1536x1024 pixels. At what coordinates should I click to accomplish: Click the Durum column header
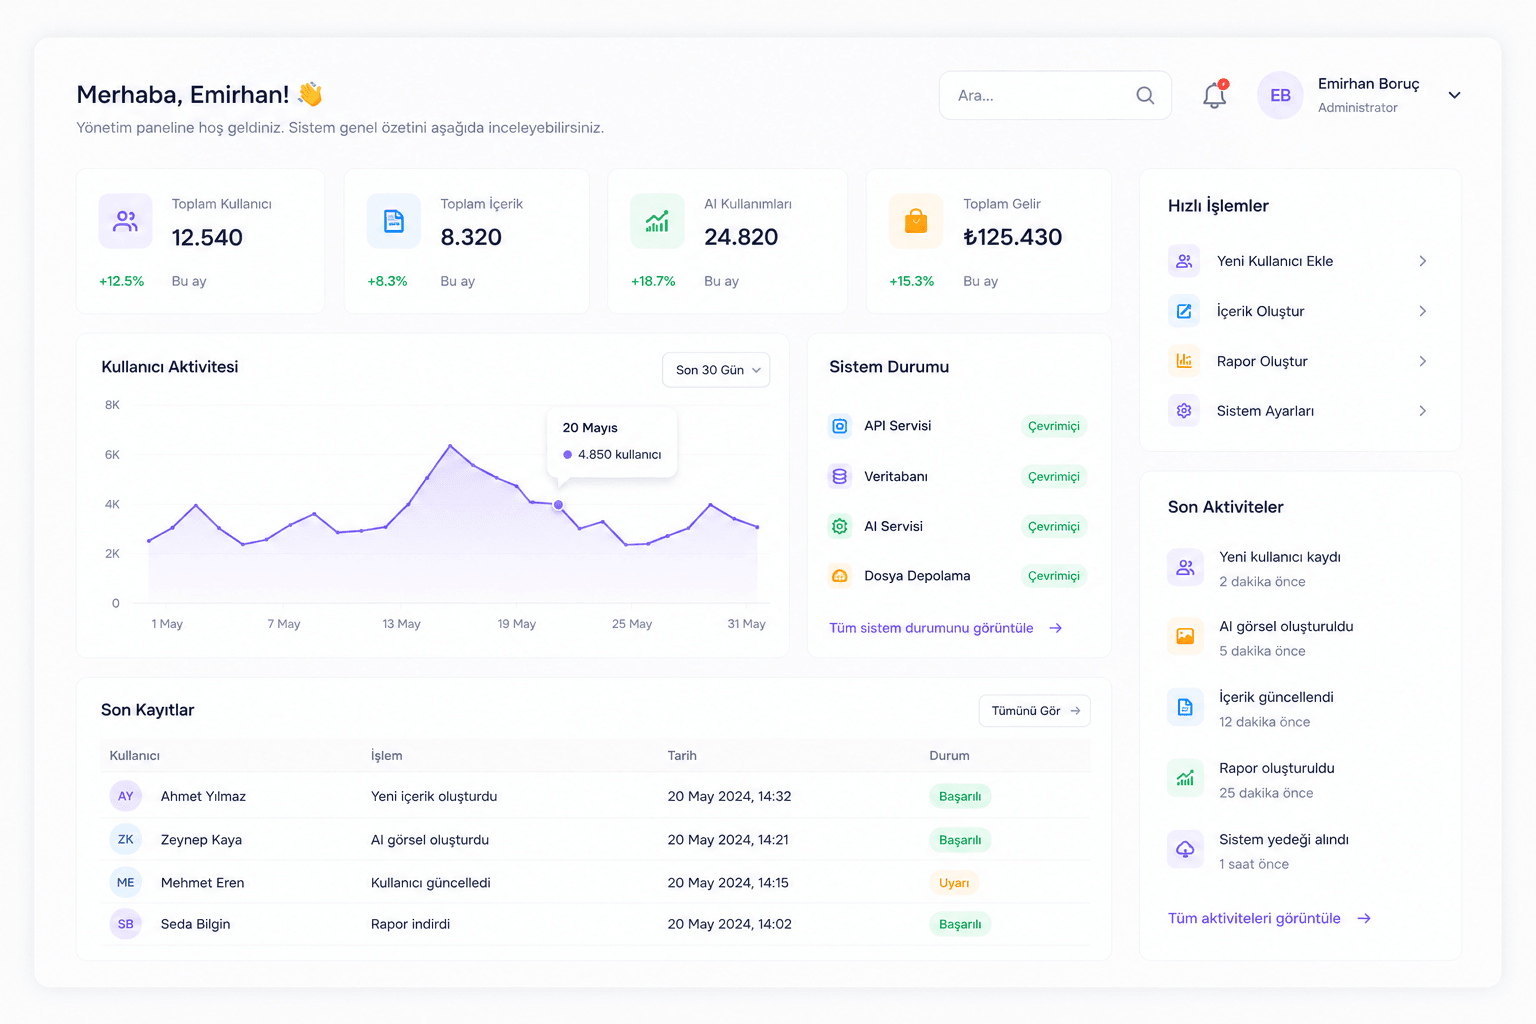[949, 756]
